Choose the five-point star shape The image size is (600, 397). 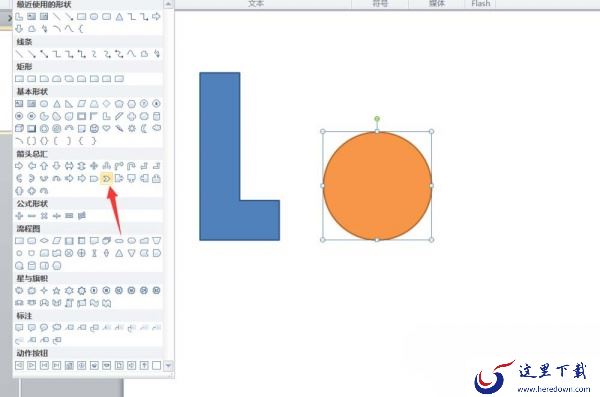(57, 291)
